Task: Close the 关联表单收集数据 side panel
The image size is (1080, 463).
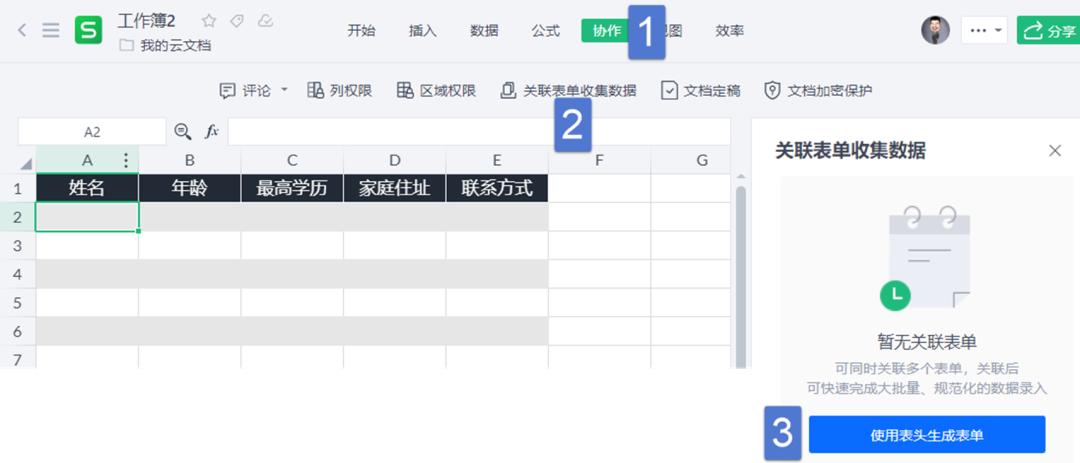Action: click(1055, 150)
